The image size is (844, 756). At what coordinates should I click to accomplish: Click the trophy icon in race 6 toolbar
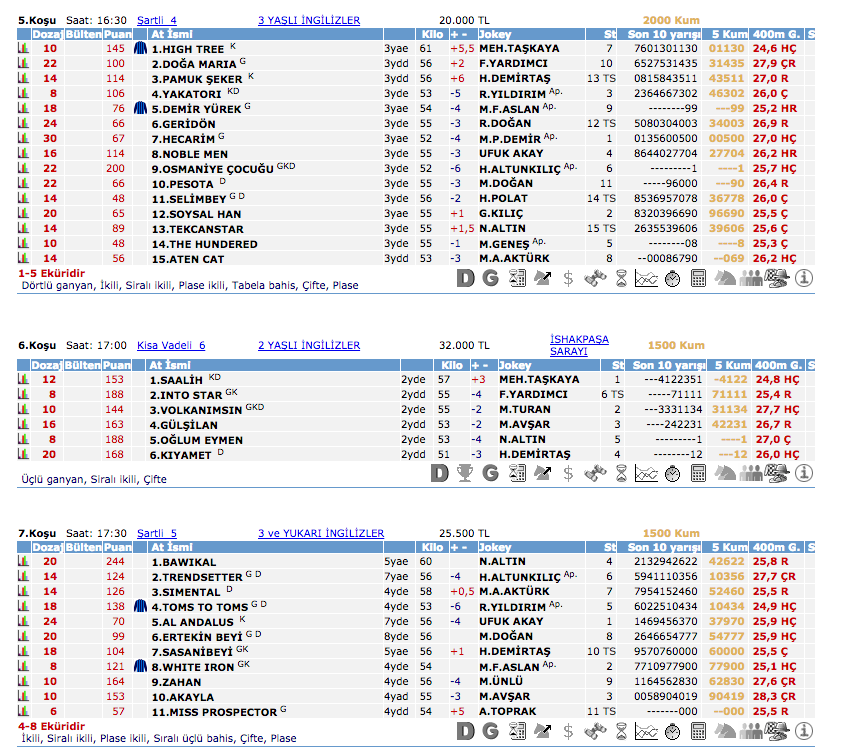click(x=463, y=472)
